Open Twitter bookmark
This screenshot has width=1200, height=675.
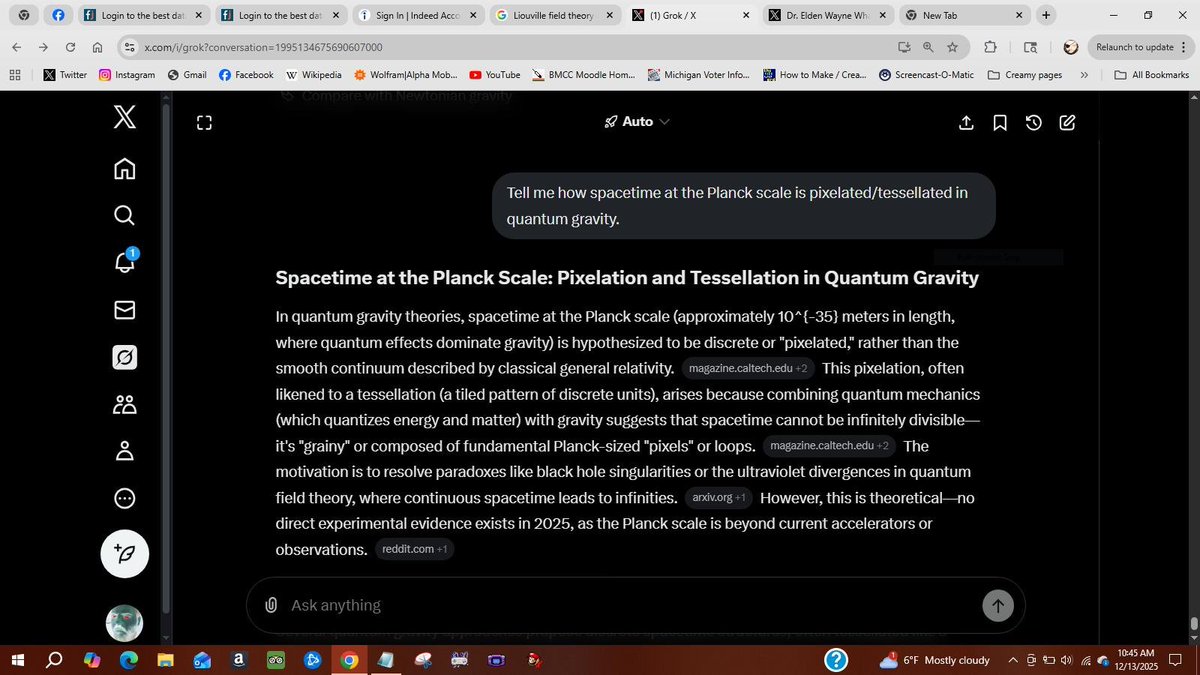click(65, 75)
